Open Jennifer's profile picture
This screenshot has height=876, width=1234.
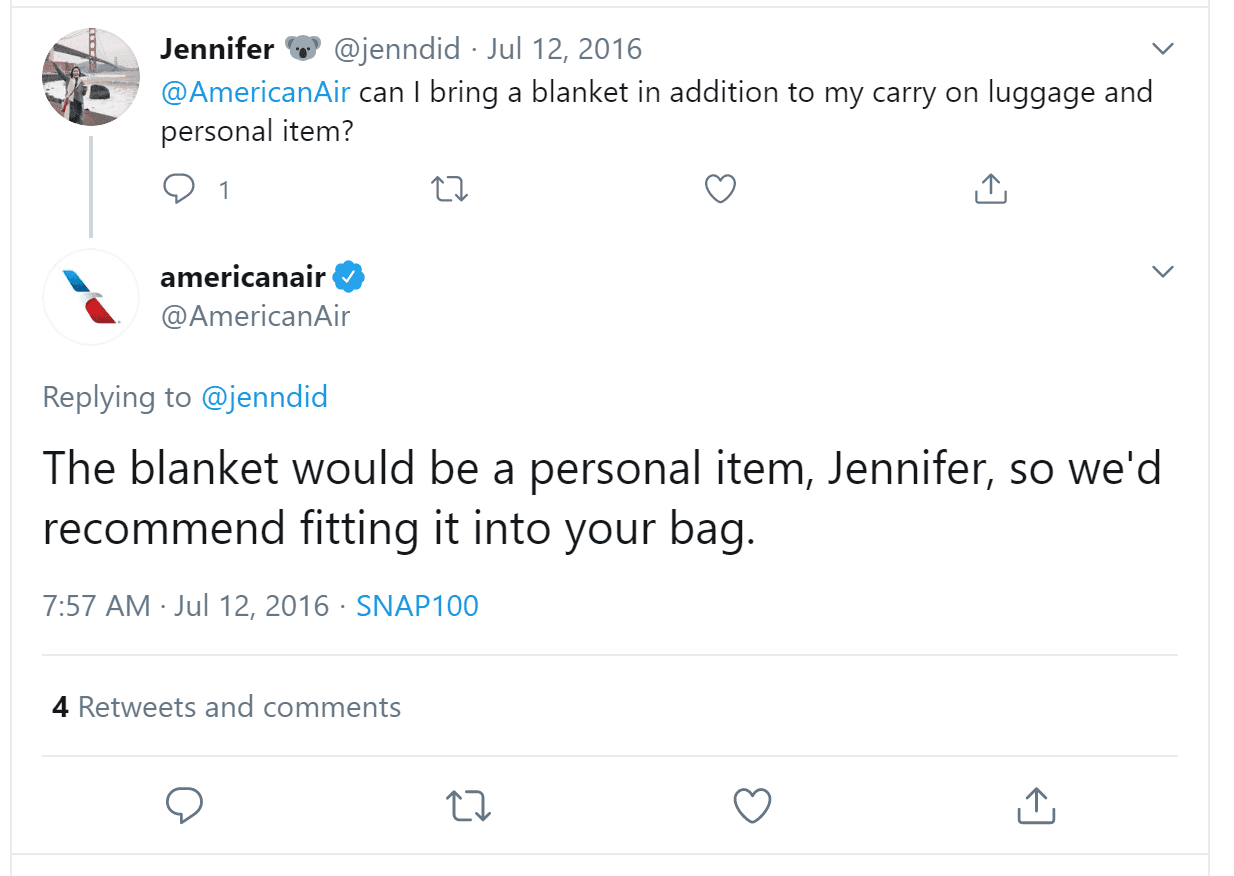click(91, 77)
